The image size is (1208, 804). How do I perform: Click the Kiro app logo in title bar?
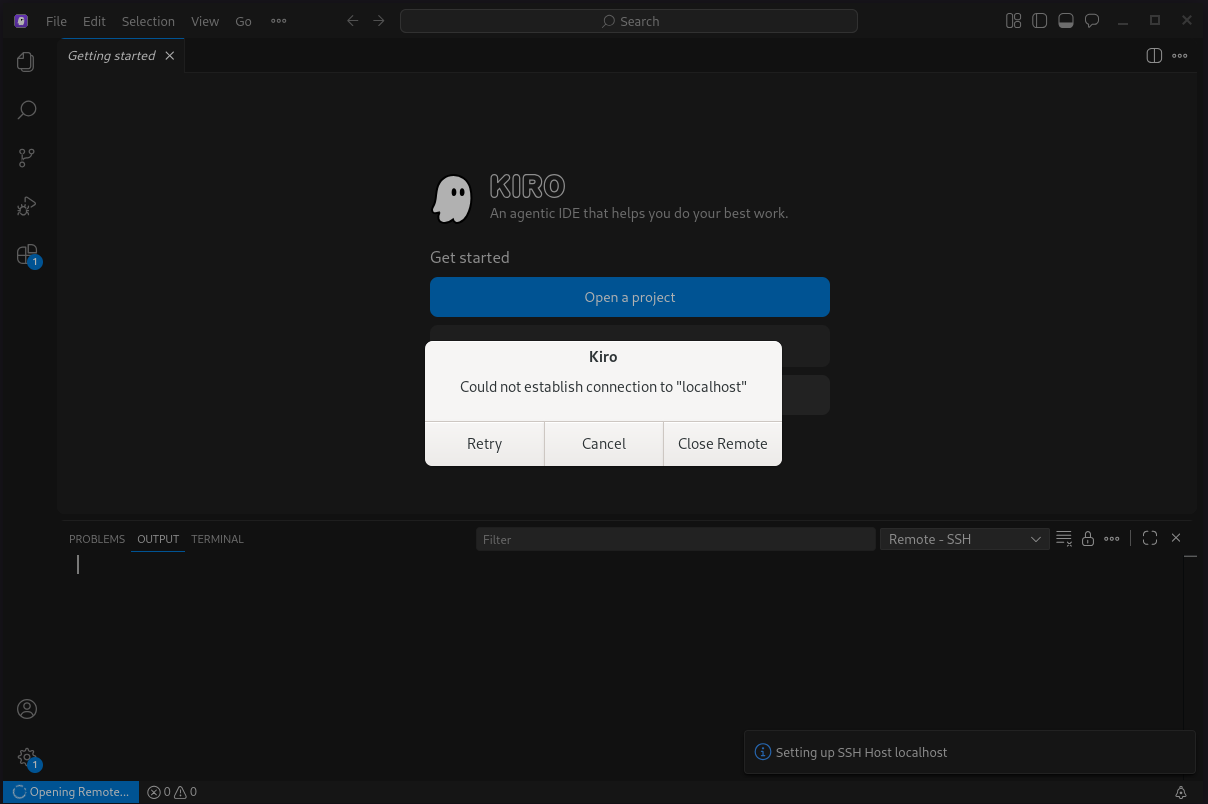(21, 21)
